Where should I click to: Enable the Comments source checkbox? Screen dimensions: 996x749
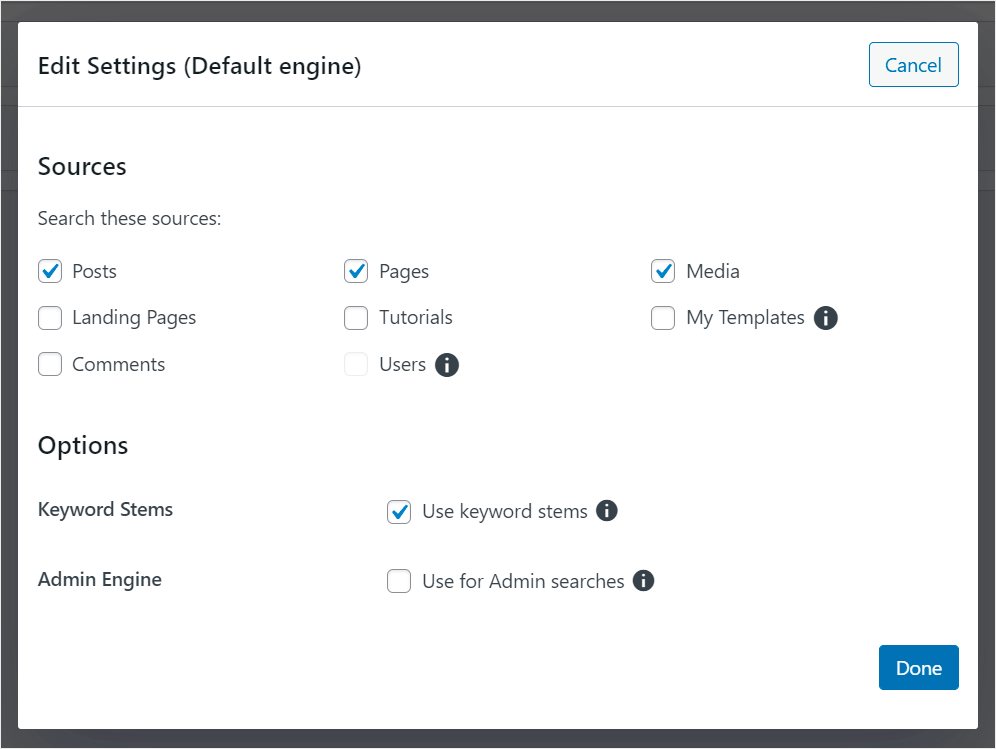[50, 365]
